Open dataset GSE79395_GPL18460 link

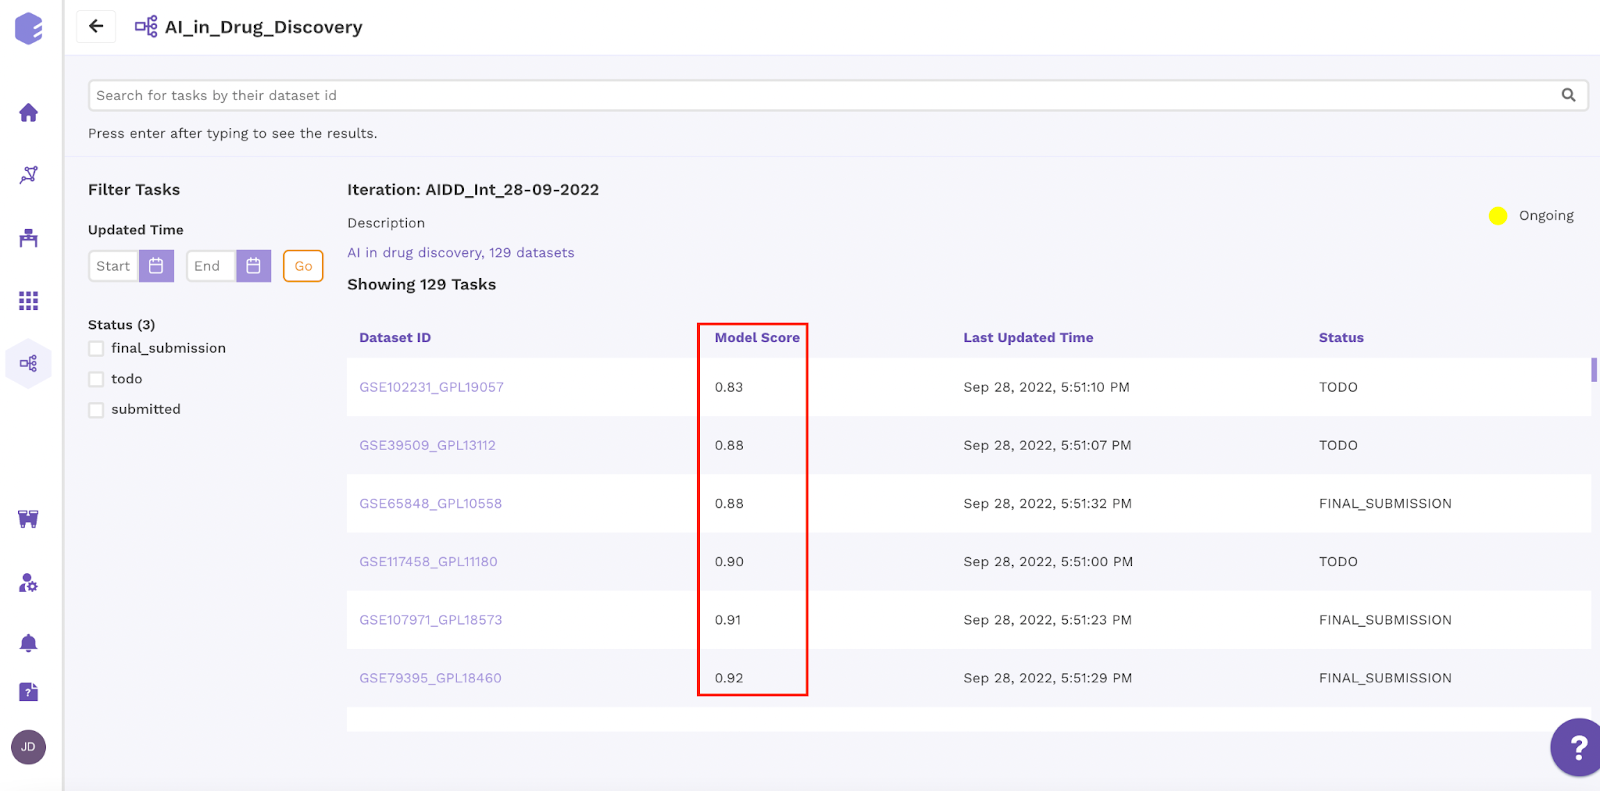click(430, 678)
